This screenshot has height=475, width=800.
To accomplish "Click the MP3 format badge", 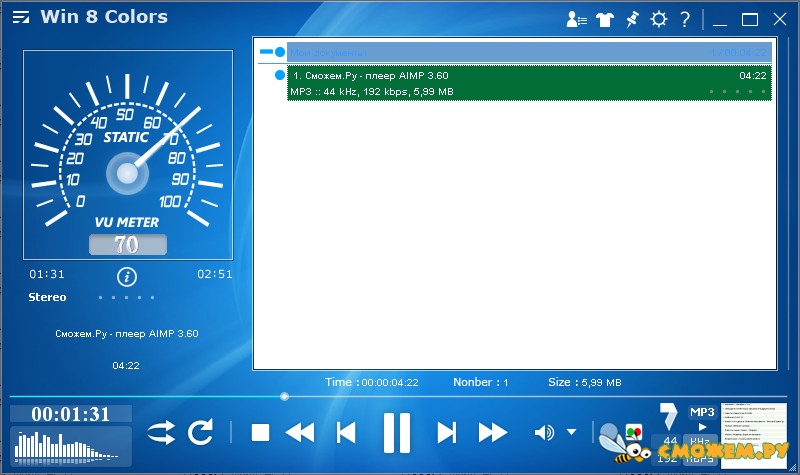I will pyautogui.click(x=702, y=412).
